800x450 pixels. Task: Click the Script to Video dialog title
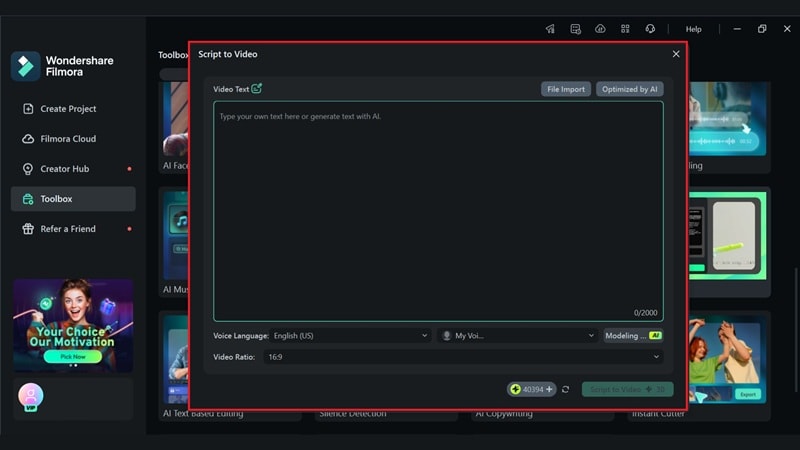point(228,54)
